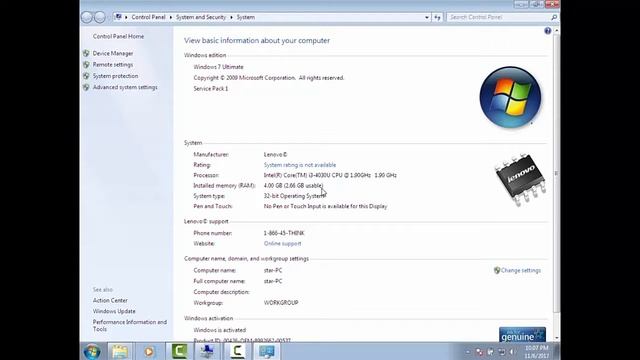The width and height of the screenshot is (640, 360).
Task: Click the scrollbar down arrow
Action: tap(556, 338)
